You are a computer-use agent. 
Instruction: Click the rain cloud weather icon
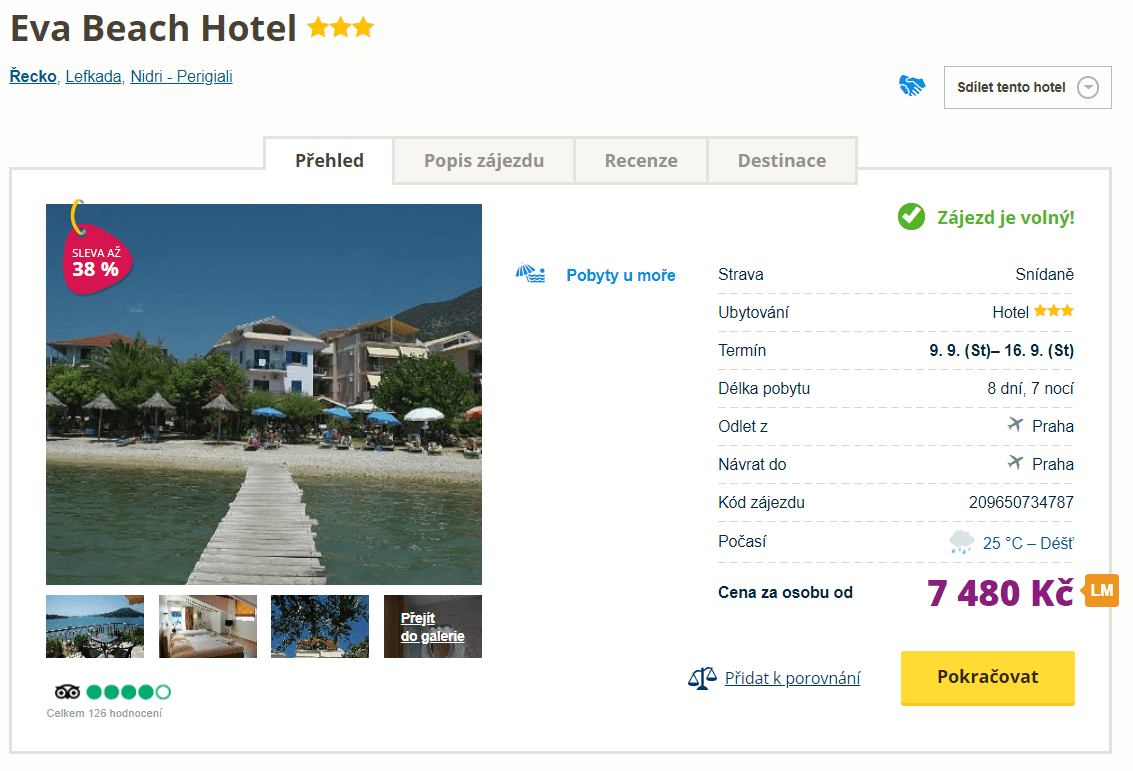click(961, 542)
